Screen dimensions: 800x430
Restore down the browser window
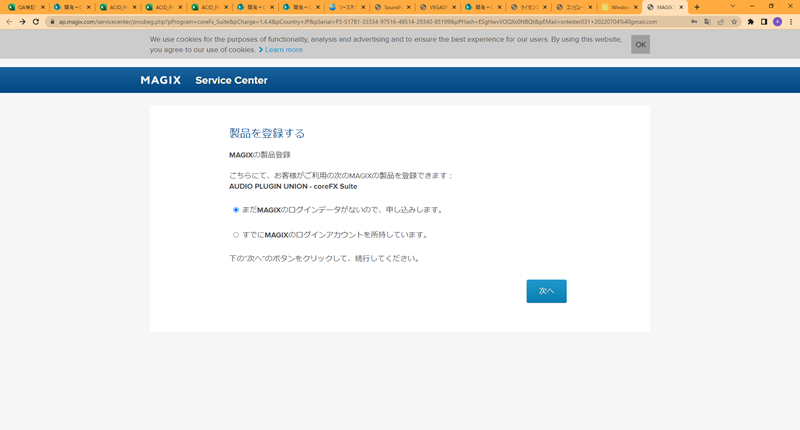(771, 7)
